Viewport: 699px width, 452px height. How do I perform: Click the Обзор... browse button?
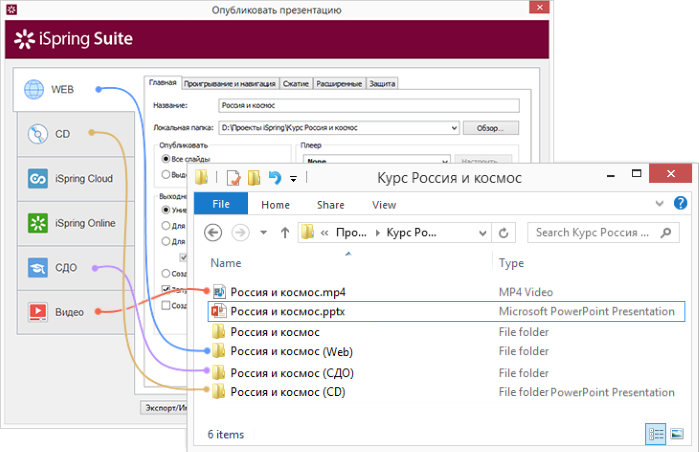coord(490,128)
